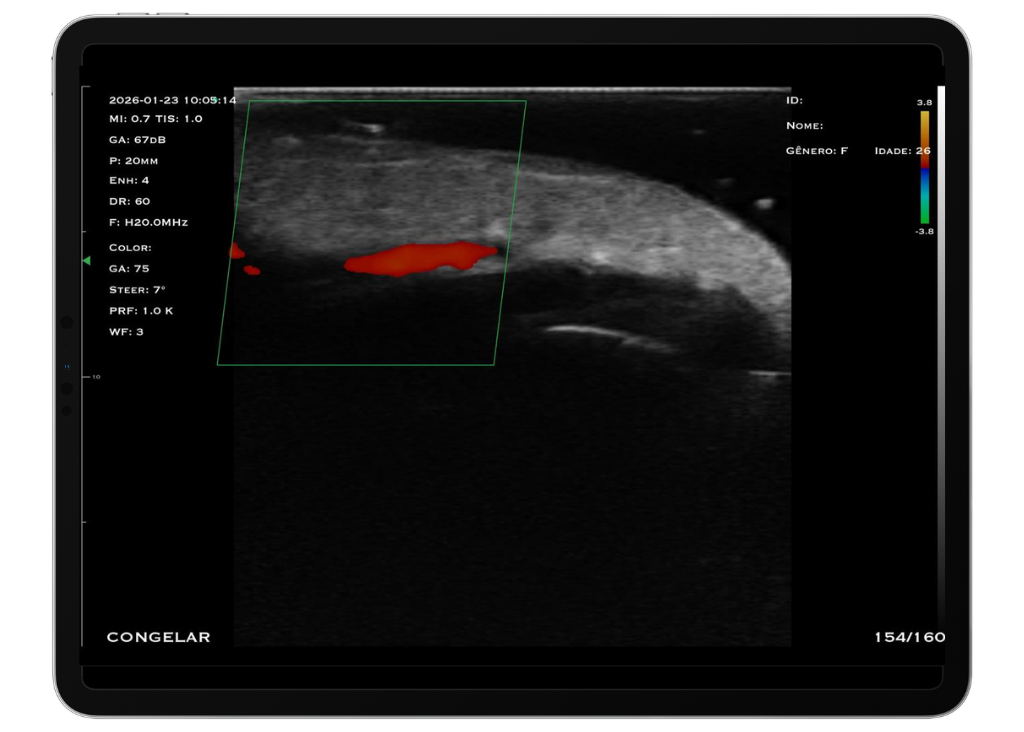Click the 154/160 frame counter
1024x732 pixels.
(x=909, y=637)
